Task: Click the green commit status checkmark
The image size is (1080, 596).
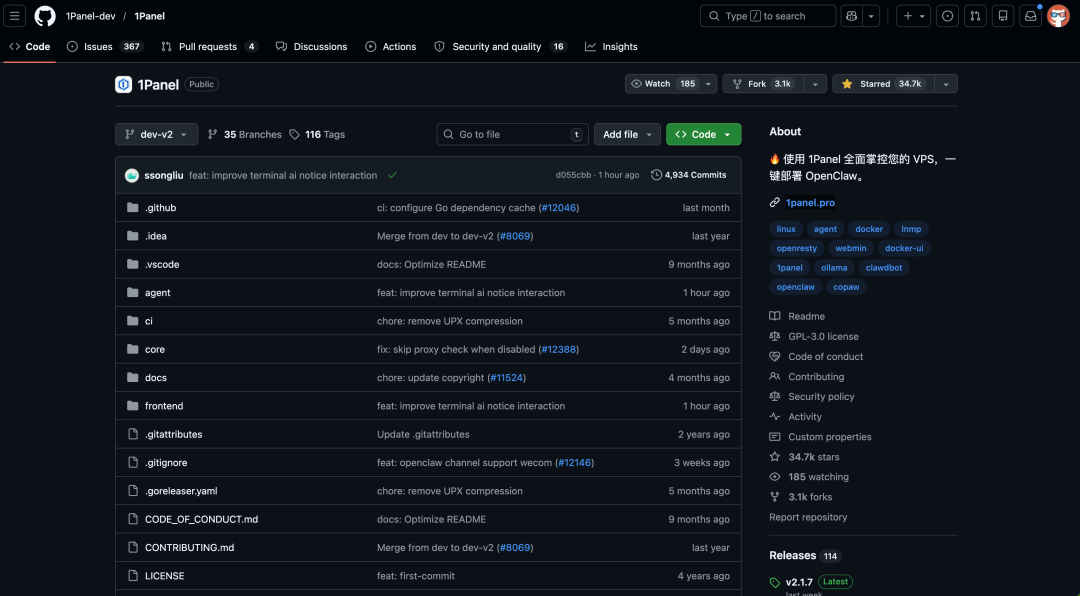Action: point(392,175)
